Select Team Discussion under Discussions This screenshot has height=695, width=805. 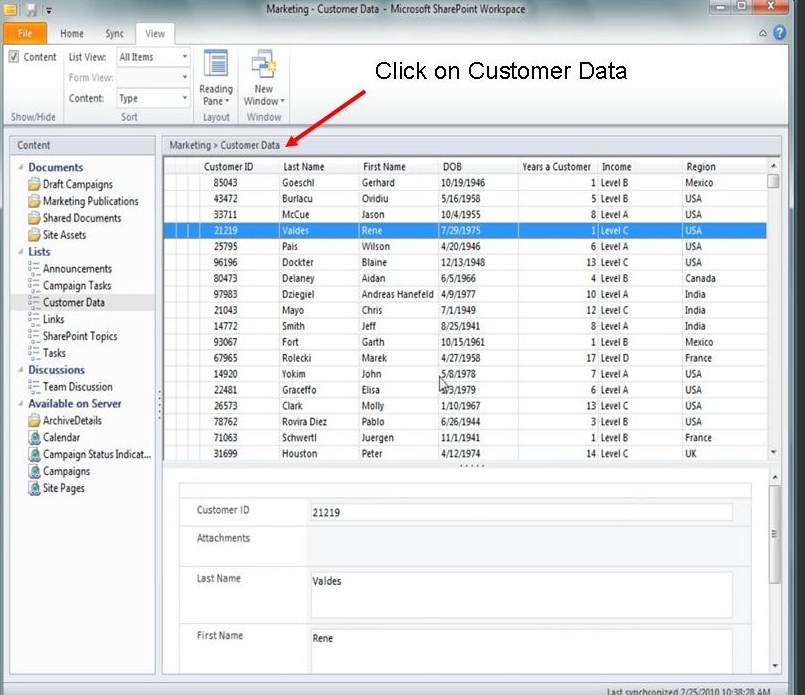coord(78,386)
